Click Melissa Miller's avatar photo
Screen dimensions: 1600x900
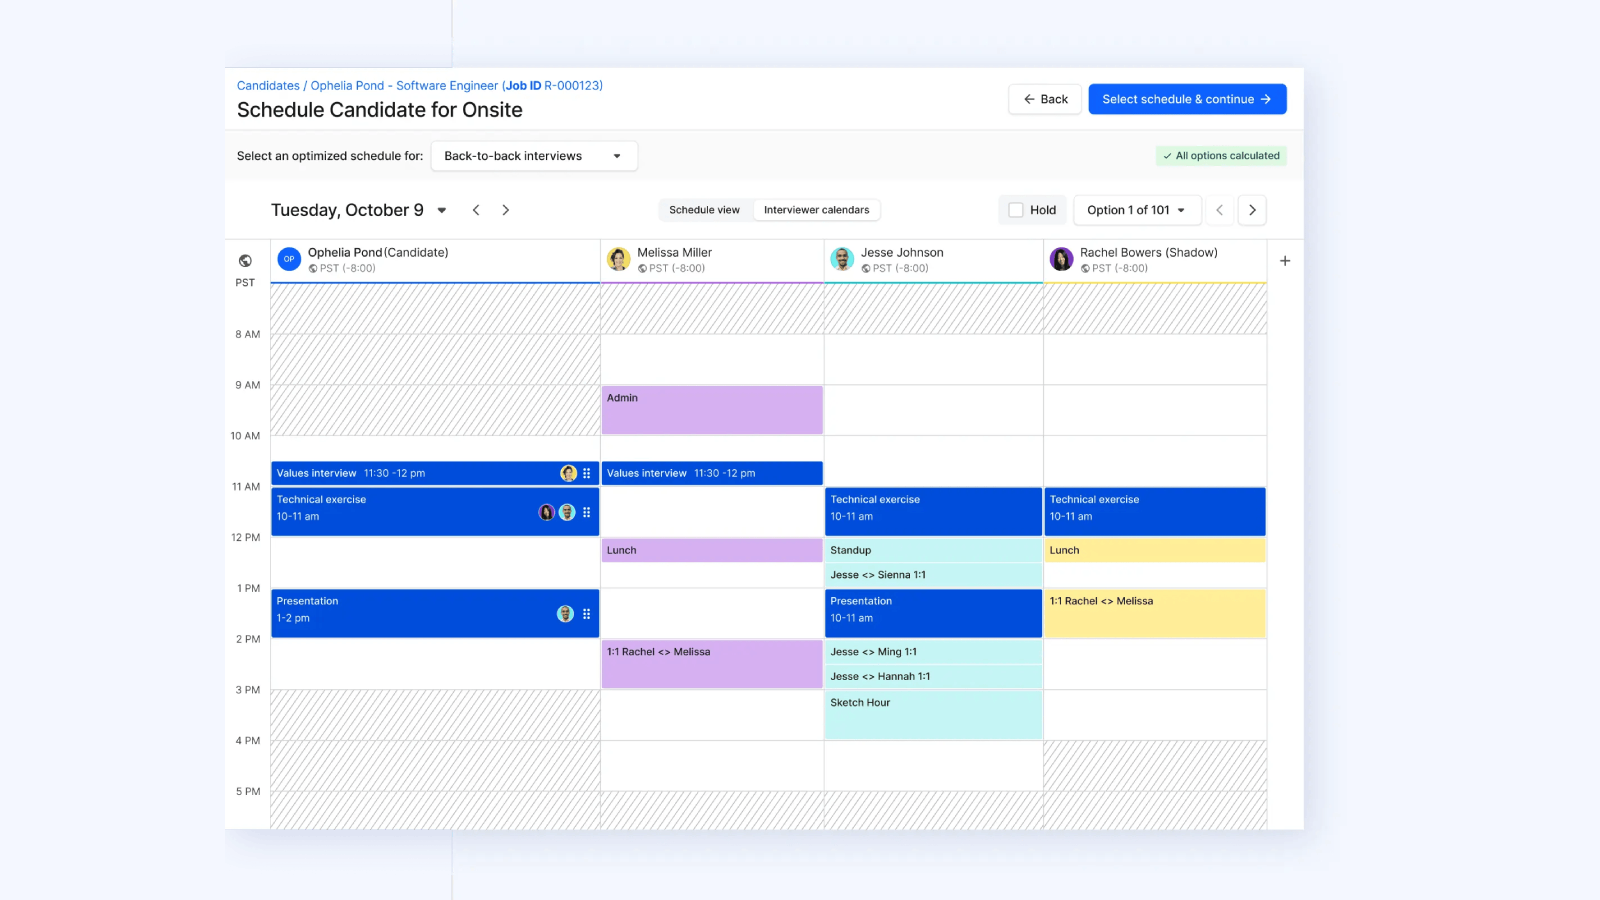point(619,260)
